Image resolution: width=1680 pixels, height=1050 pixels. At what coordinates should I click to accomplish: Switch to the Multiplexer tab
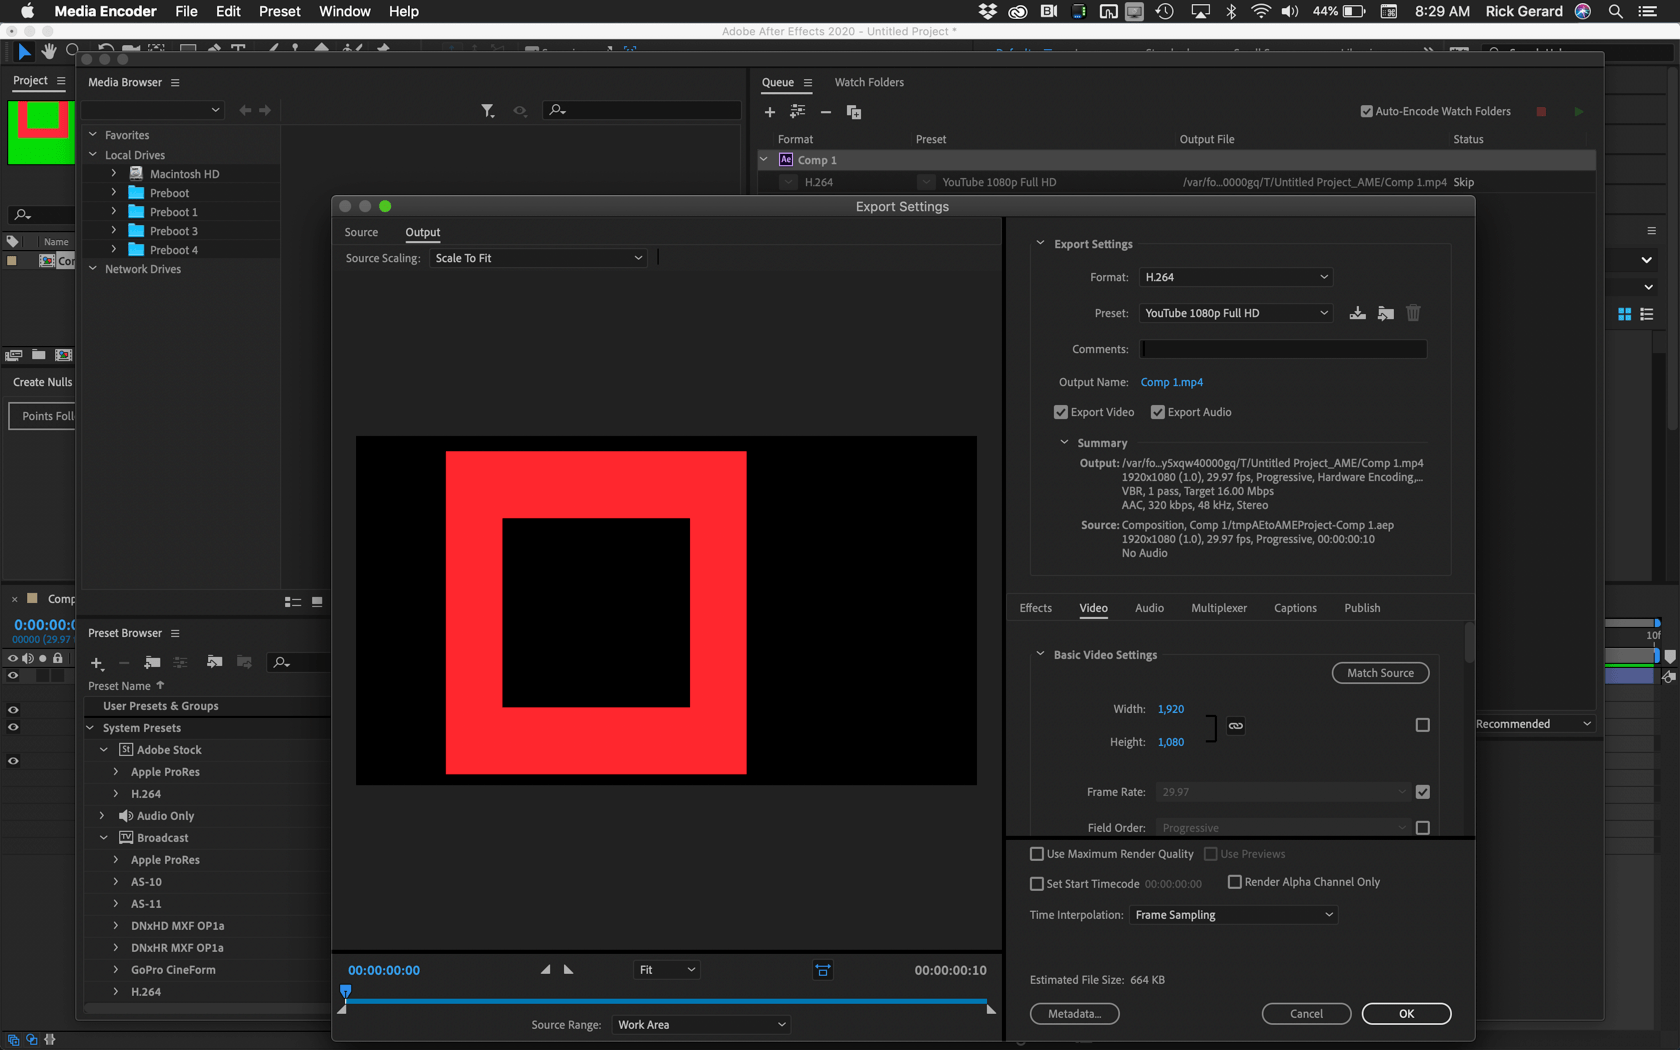click(x=1219, y=608)
